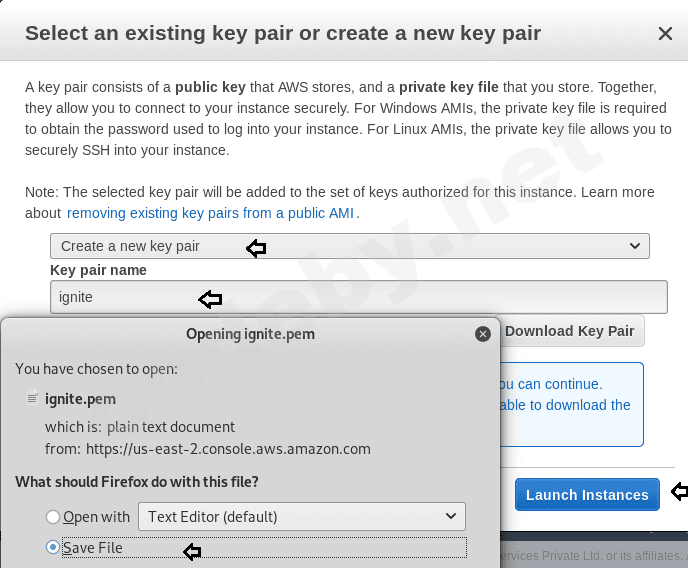Click the Launch Instances button
Screen dimensions: 688x568
[587, 495]
